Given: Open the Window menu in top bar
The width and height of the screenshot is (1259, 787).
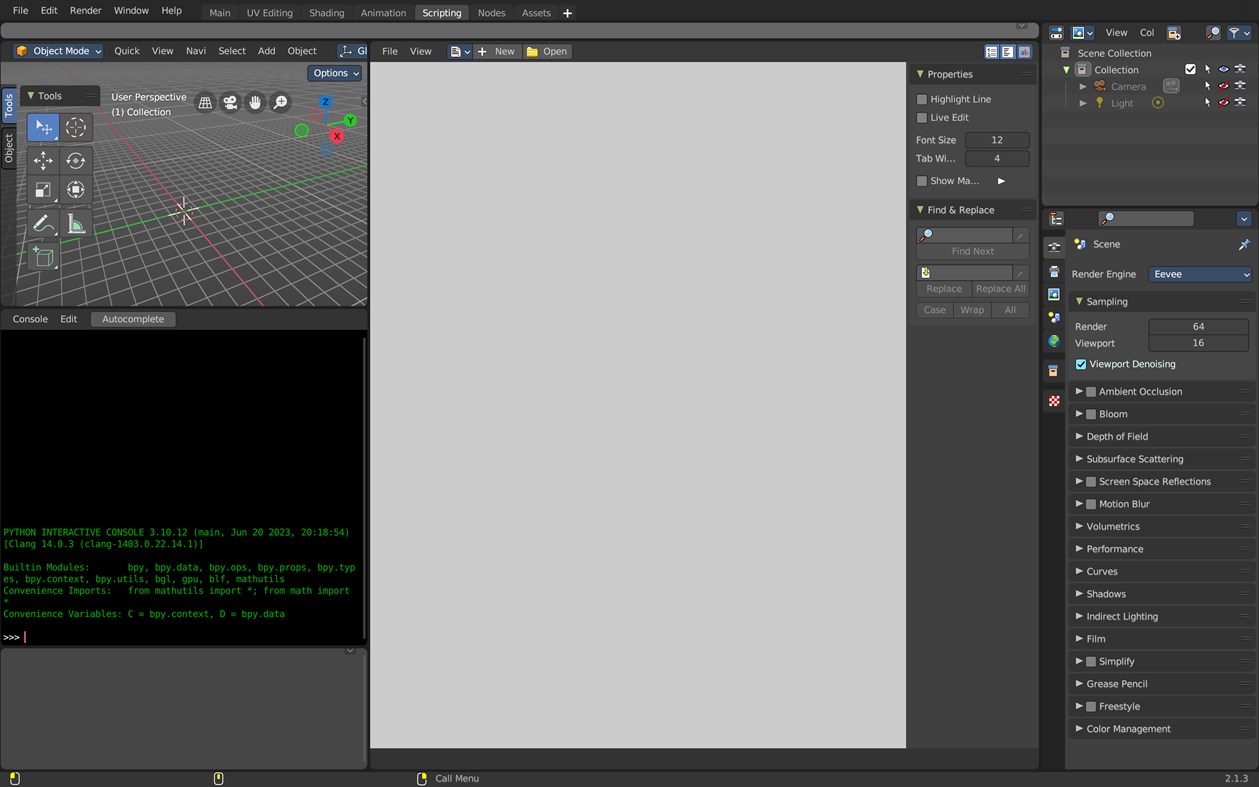Looking at the screenshot, I should (x=131, y=10).
